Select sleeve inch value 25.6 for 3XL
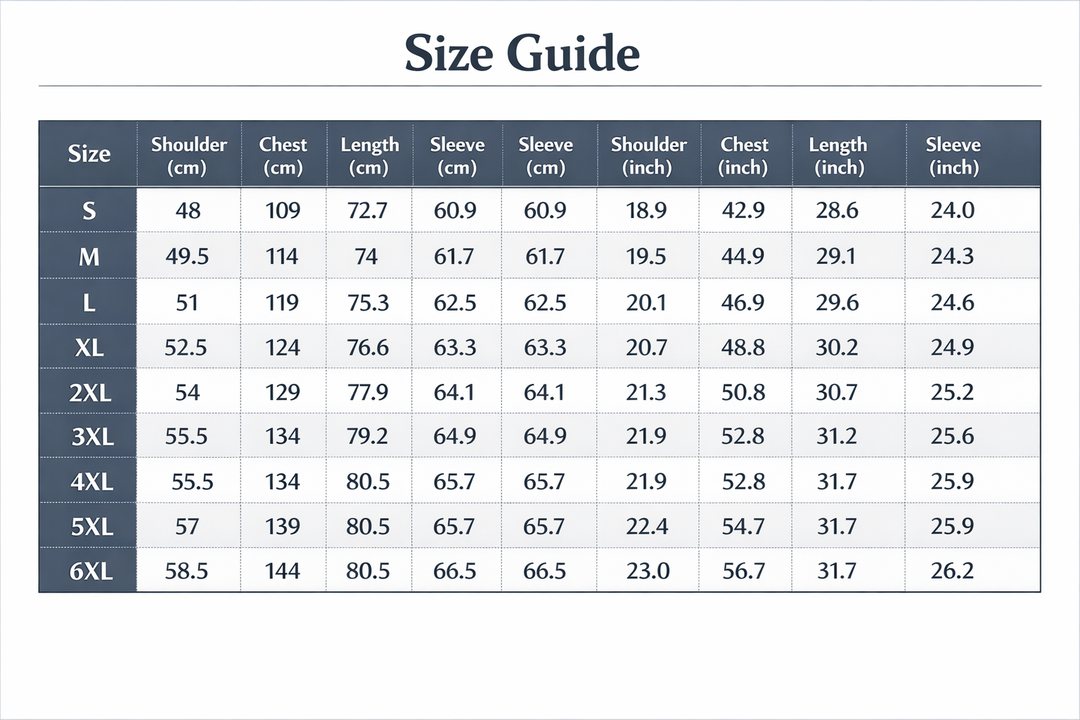 click(x=952, y=437)
